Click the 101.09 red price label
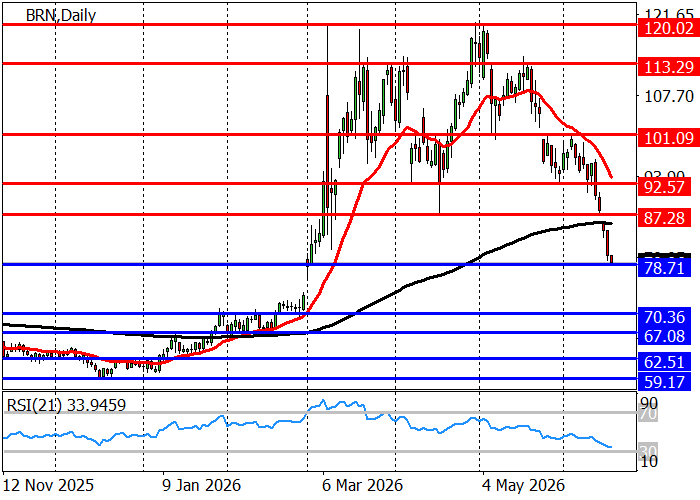Image resolution: width=700 pixels, height=500 pixels. [668, 138]
